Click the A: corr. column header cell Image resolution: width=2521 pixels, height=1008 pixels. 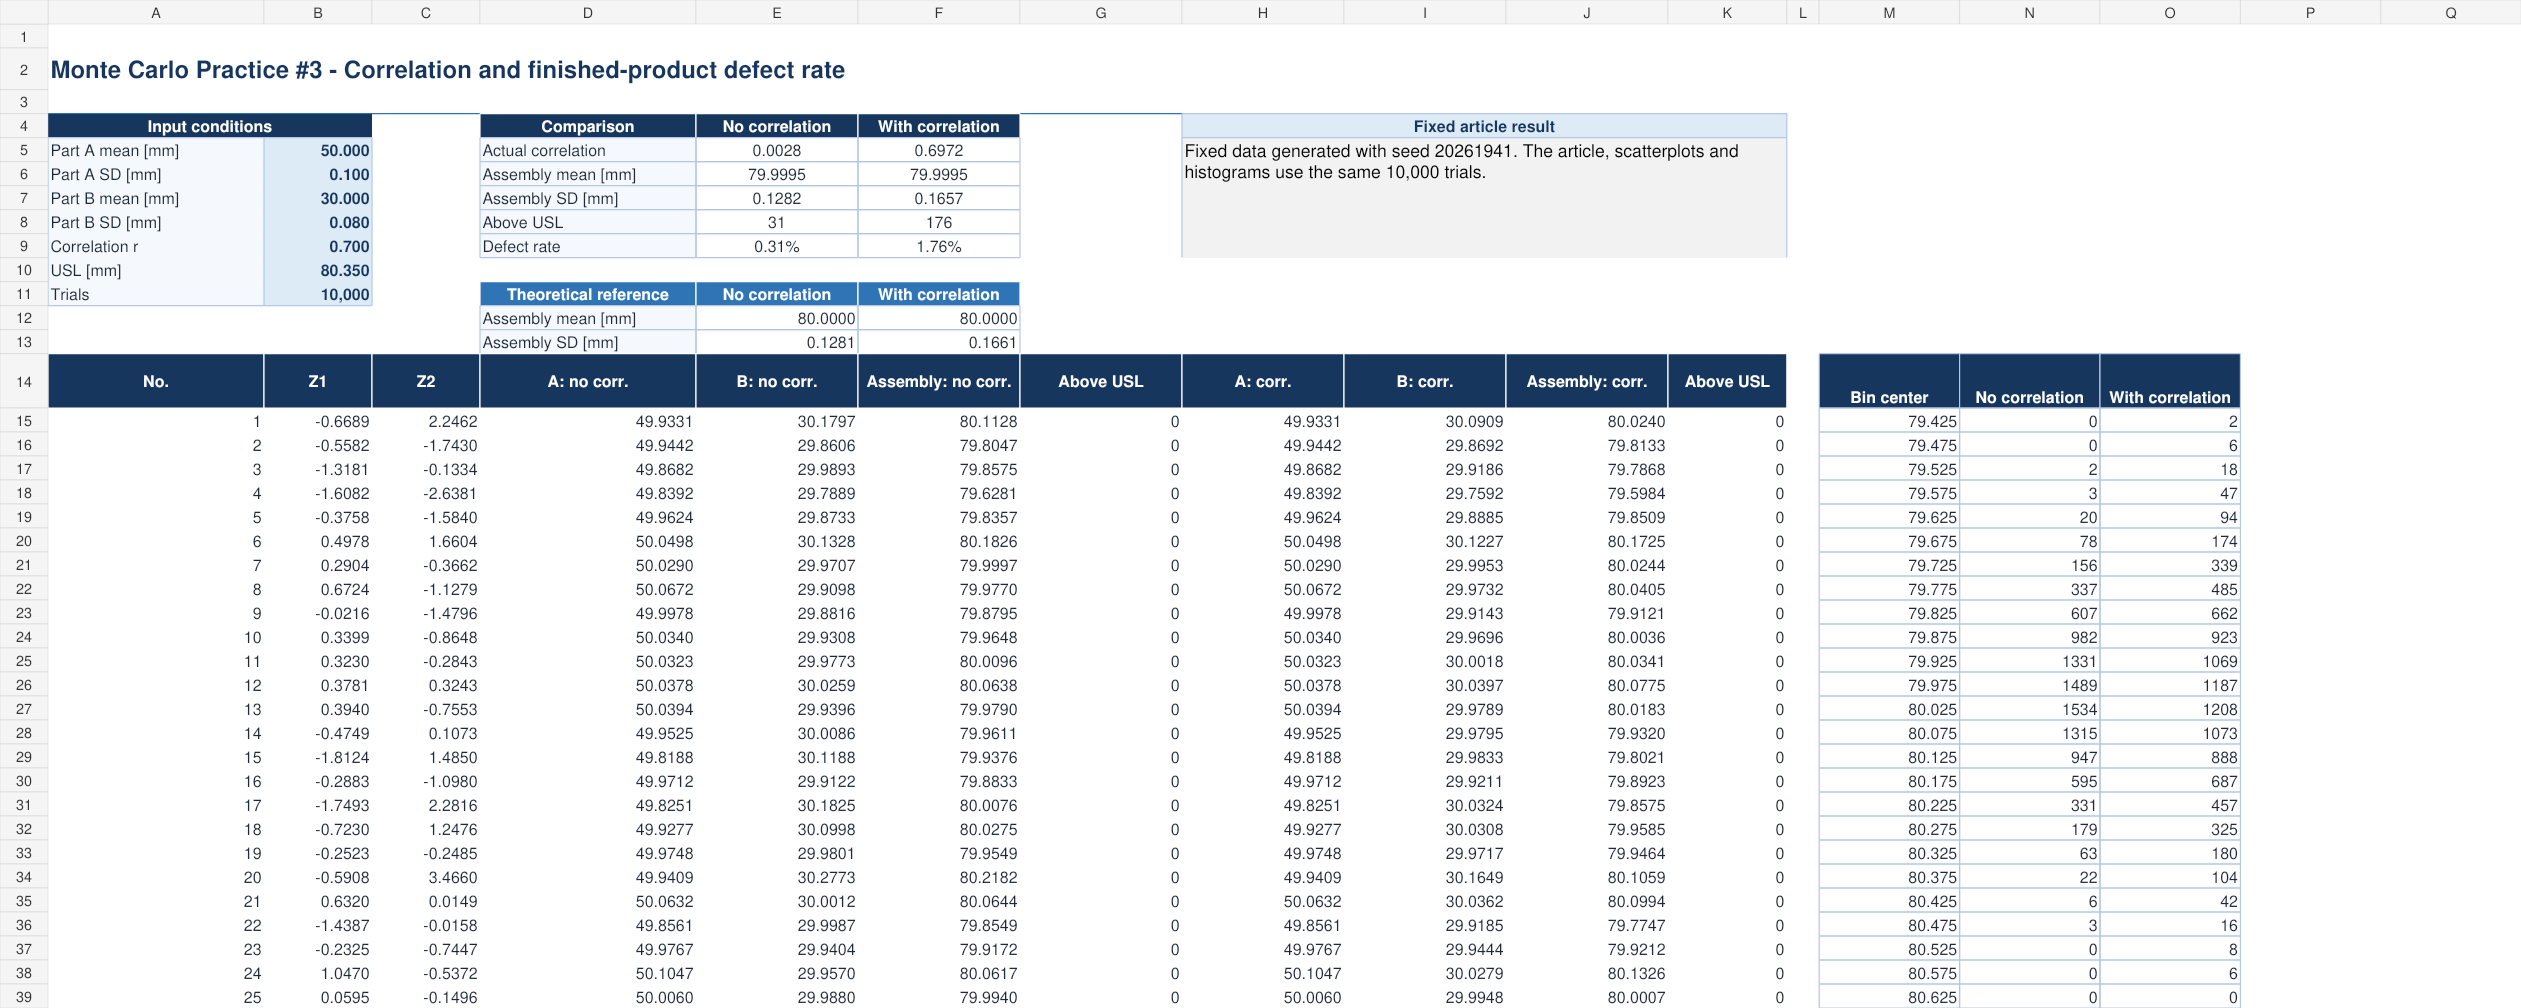(1262, 381)
